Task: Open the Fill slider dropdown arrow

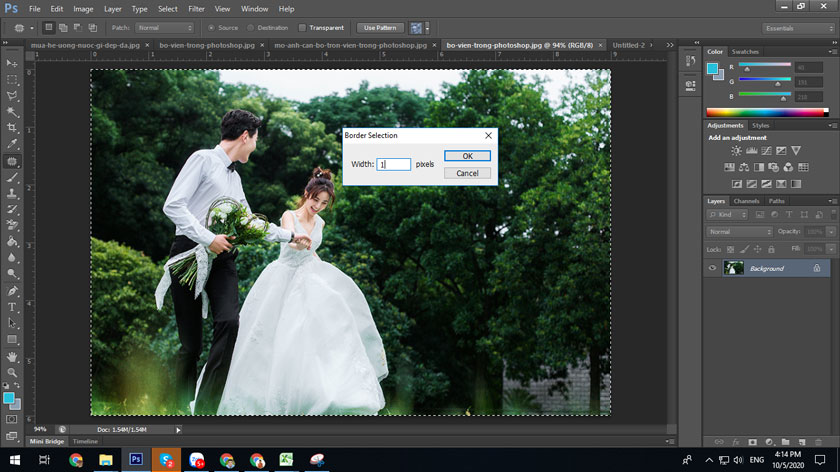Action: pos(831,250)
